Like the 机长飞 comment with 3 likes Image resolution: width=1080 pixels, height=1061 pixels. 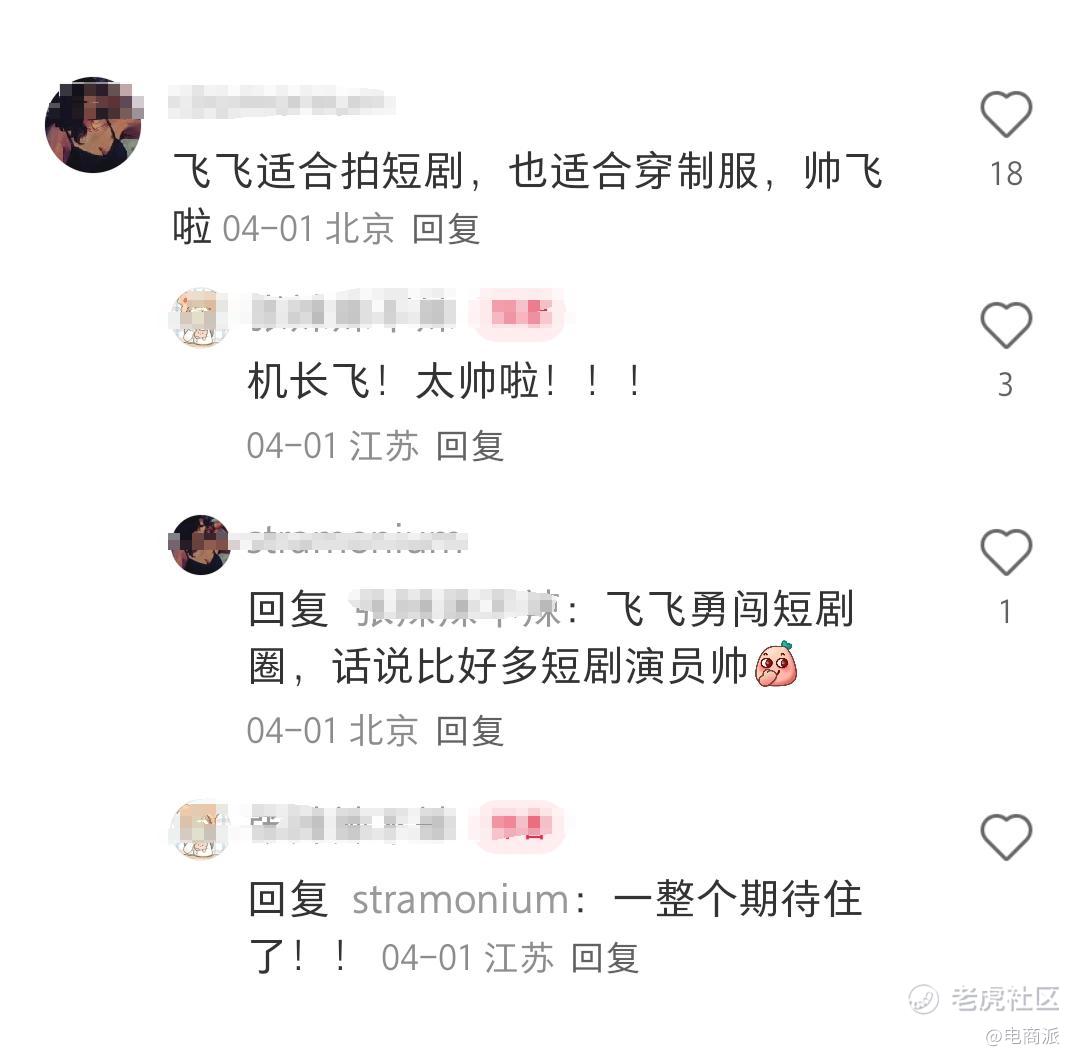[1006, 325]
